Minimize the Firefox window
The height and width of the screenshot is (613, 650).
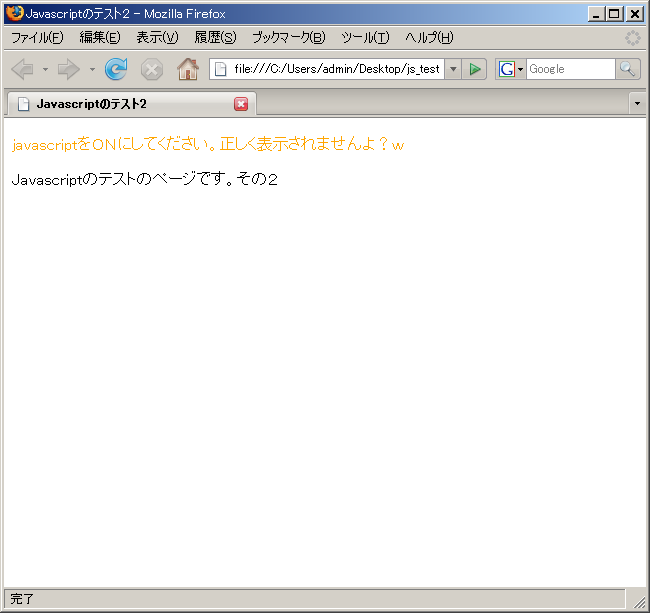click(596, 14)
